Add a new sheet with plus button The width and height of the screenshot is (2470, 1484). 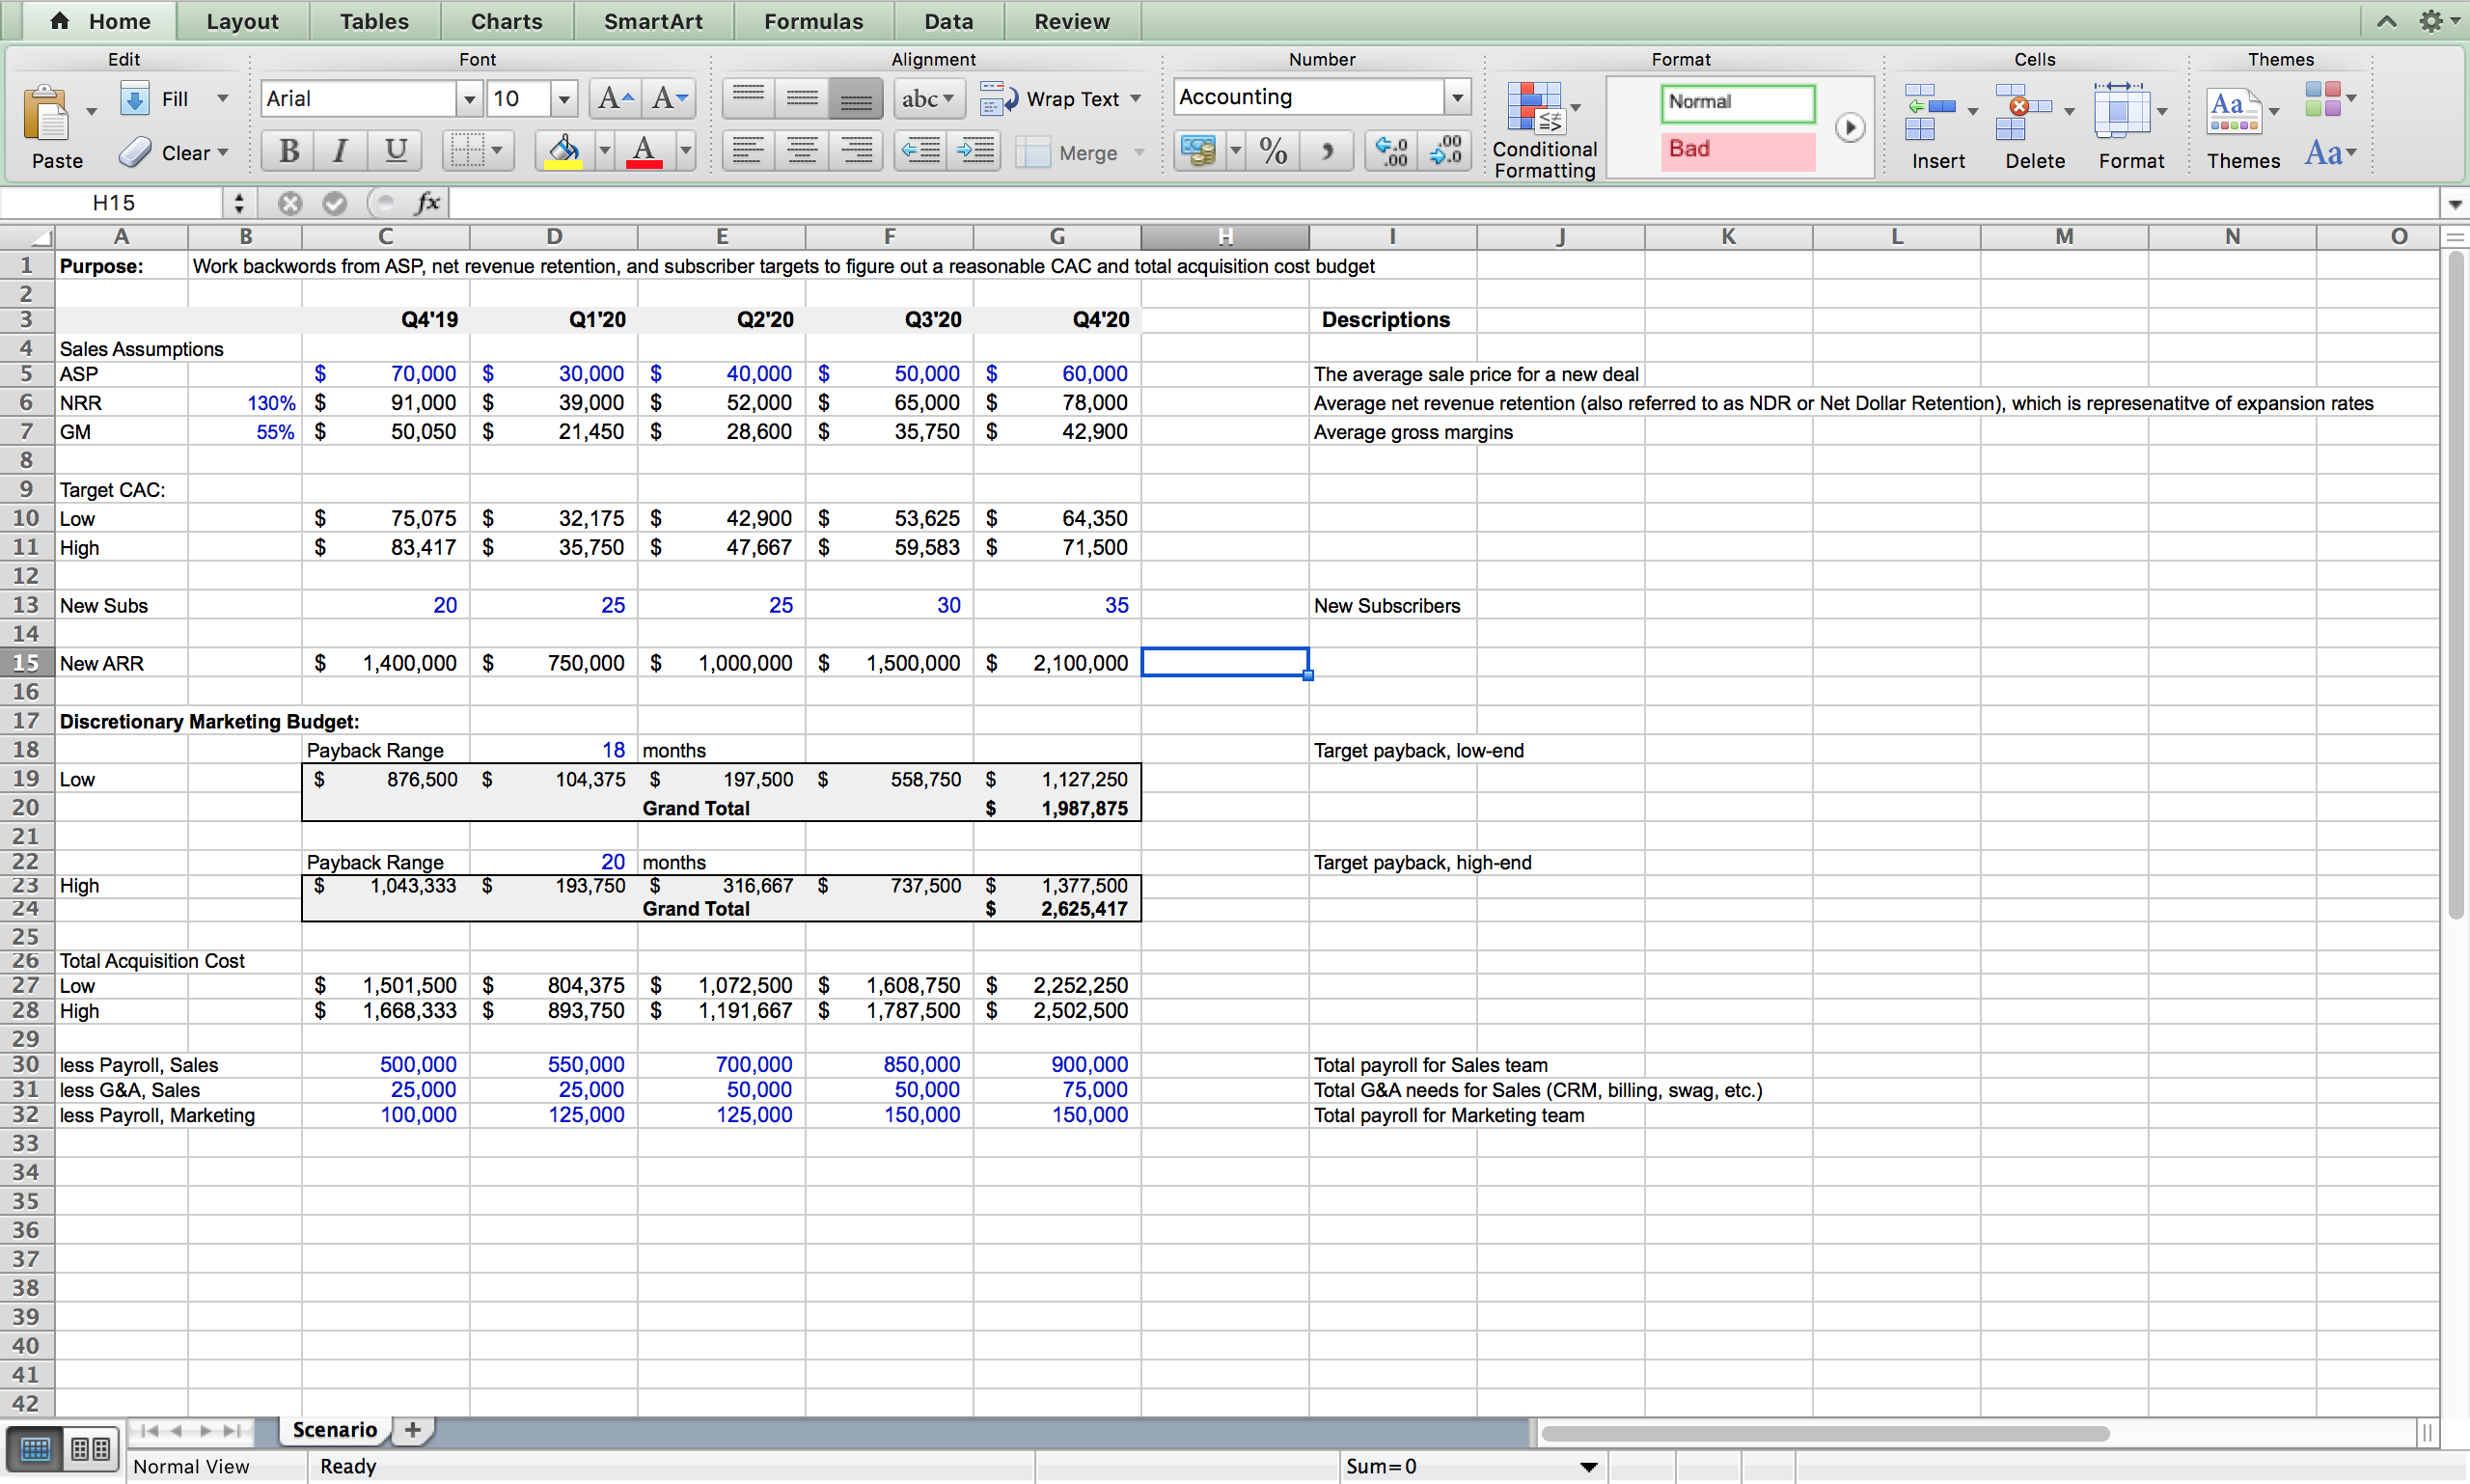(x=412, y=1430)
